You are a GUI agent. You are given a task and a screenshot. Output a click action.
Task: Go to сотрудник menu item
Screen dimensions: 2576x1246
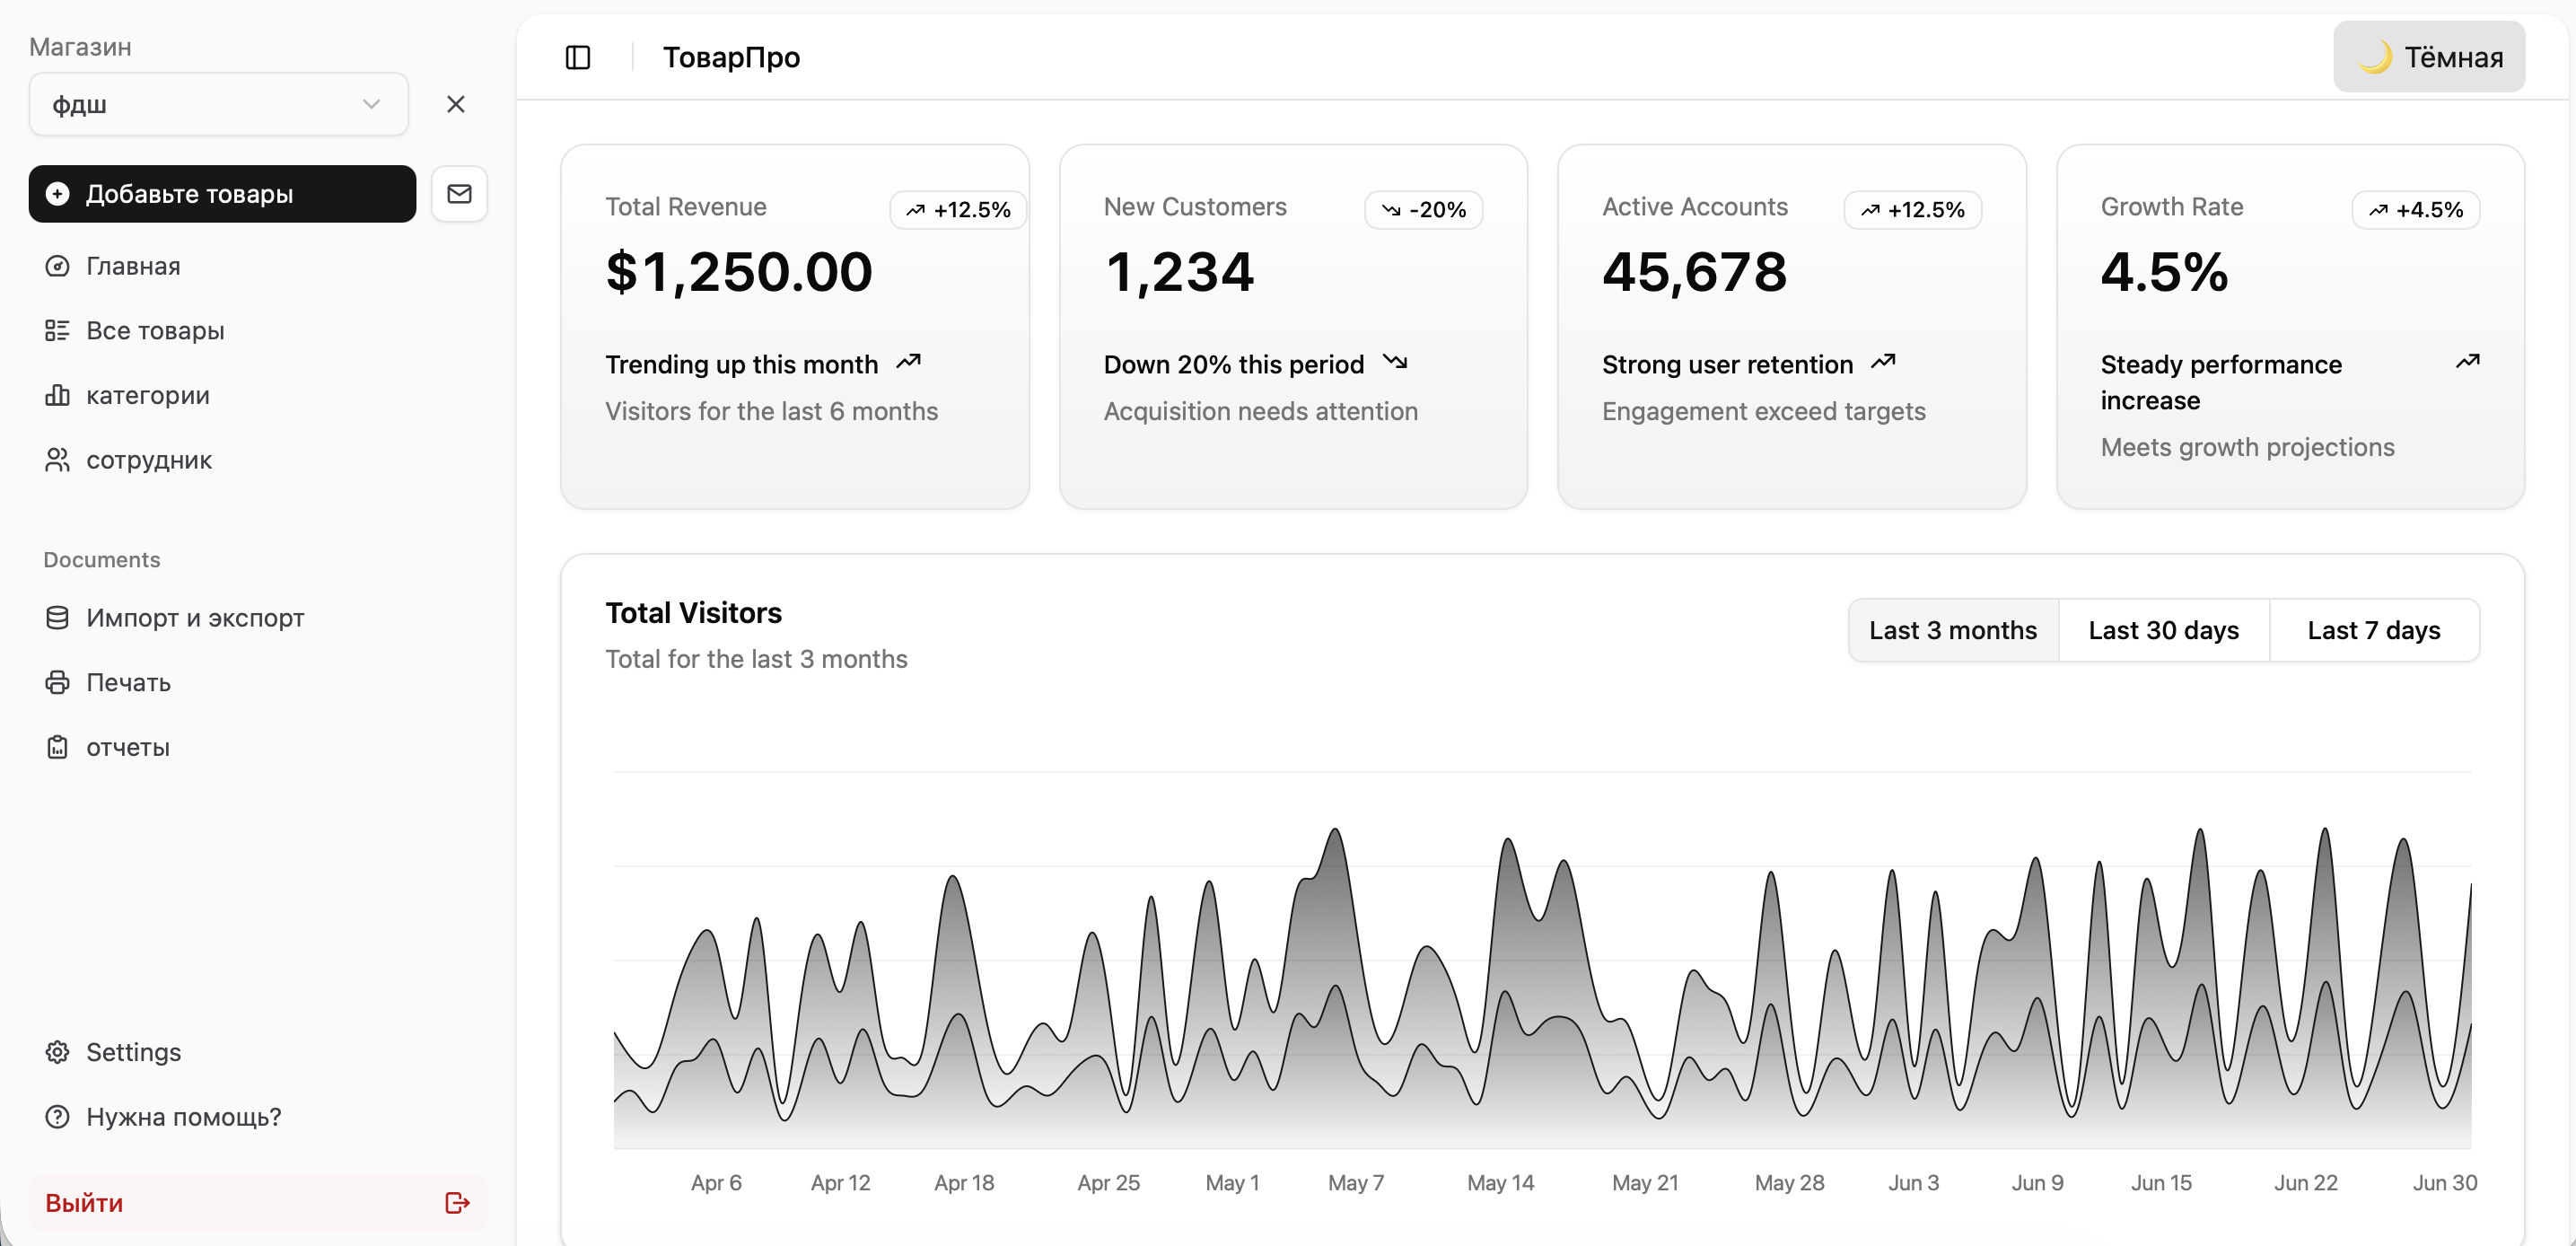149,460
